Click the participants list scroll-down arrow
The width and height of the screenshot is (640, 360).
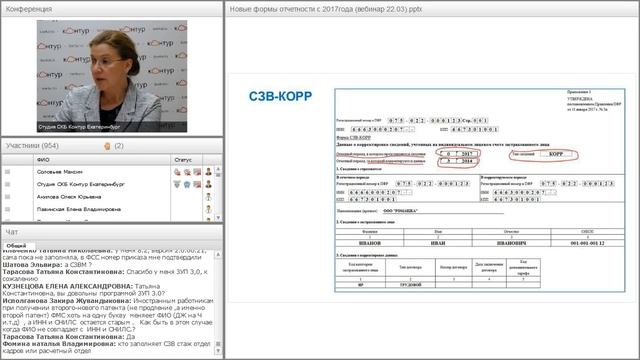coord(218,218)
